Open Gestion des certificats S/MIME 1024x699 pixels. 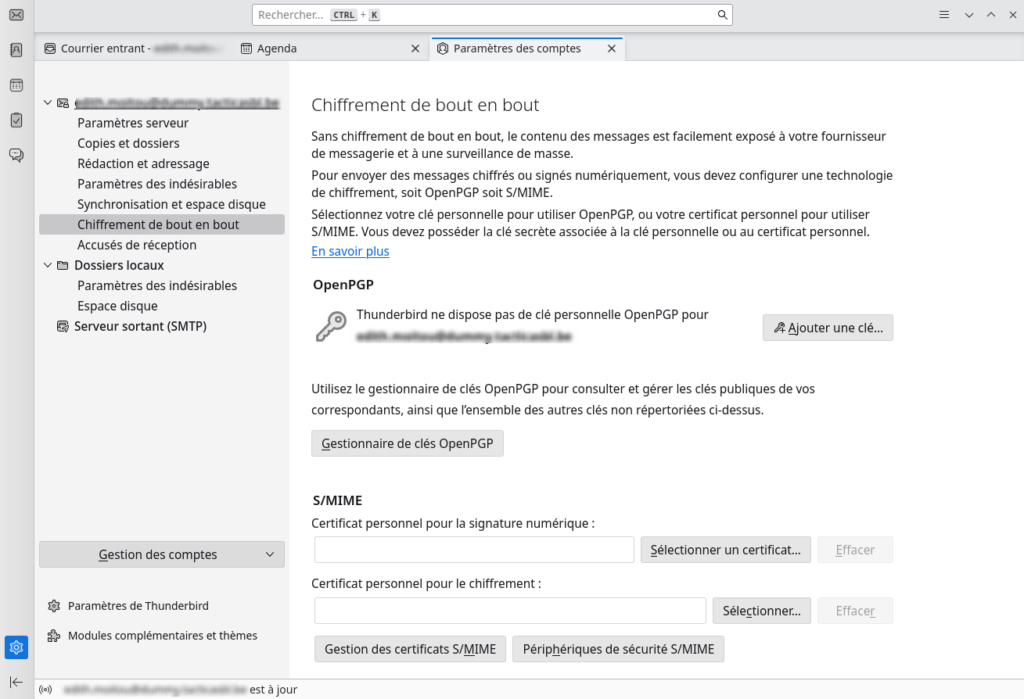pos(410,649)
